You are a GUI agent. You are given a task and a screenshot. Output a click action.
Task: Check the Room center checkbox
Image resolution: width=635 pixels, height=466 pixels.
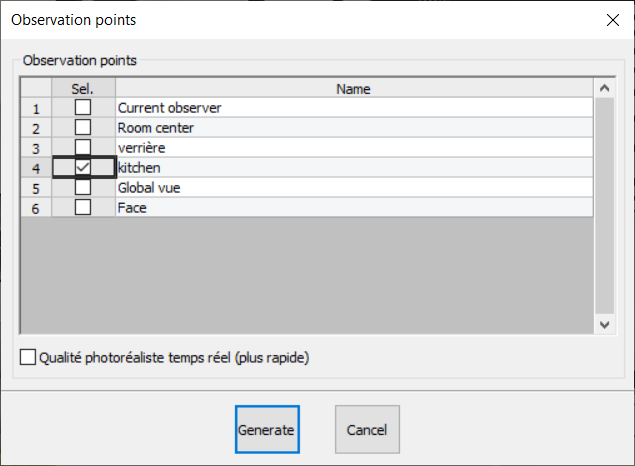[83, 127]
